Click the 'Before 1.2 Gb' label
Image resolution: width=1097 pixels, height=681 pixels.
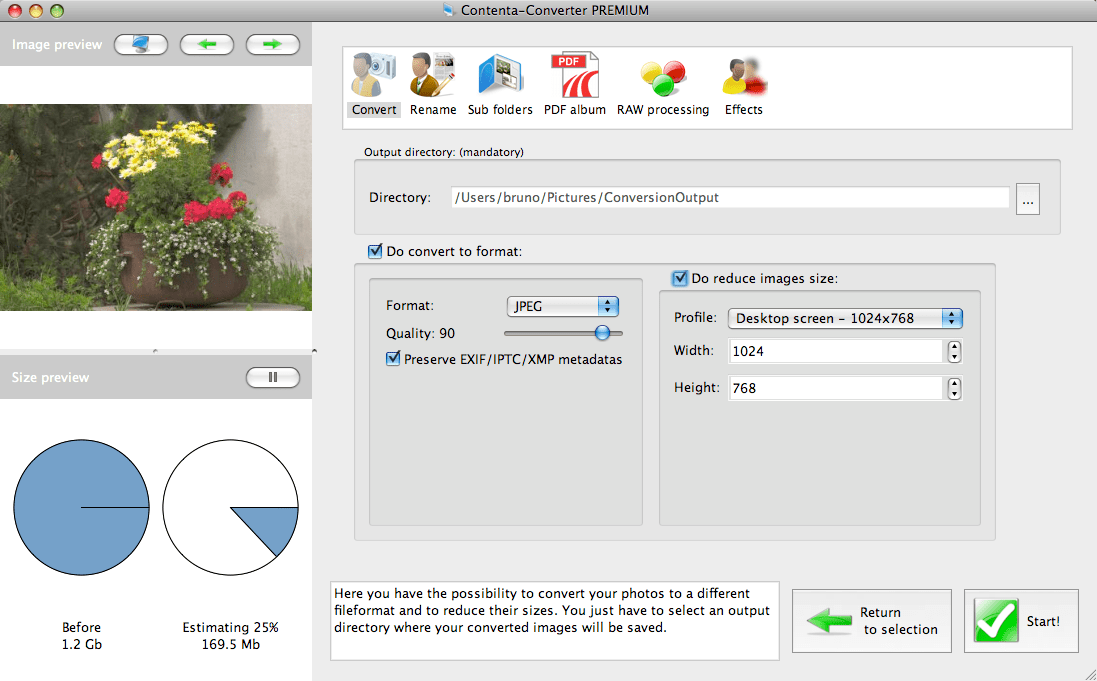81,636
